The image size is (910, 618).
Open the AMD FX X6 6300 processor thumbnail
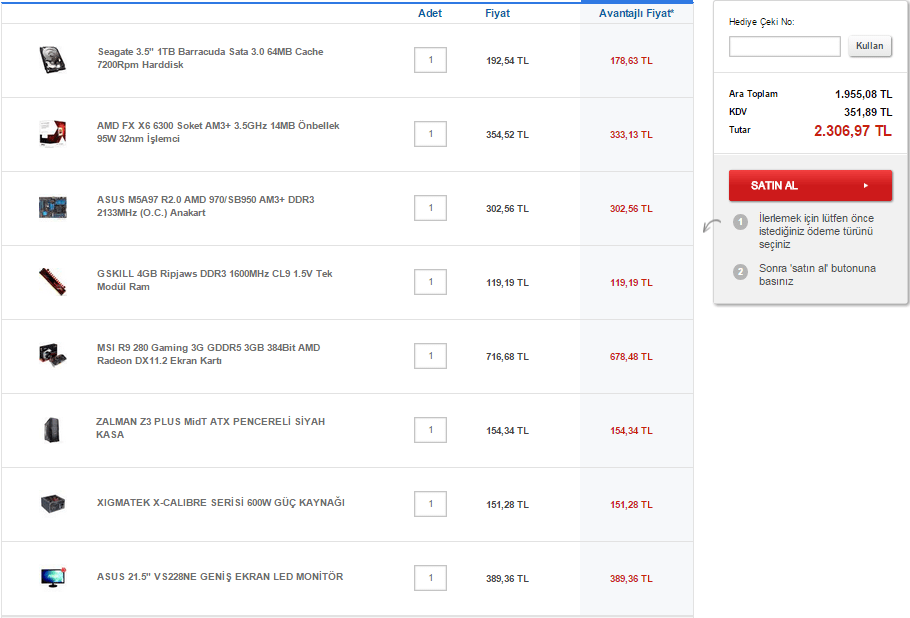coord(52,133)
